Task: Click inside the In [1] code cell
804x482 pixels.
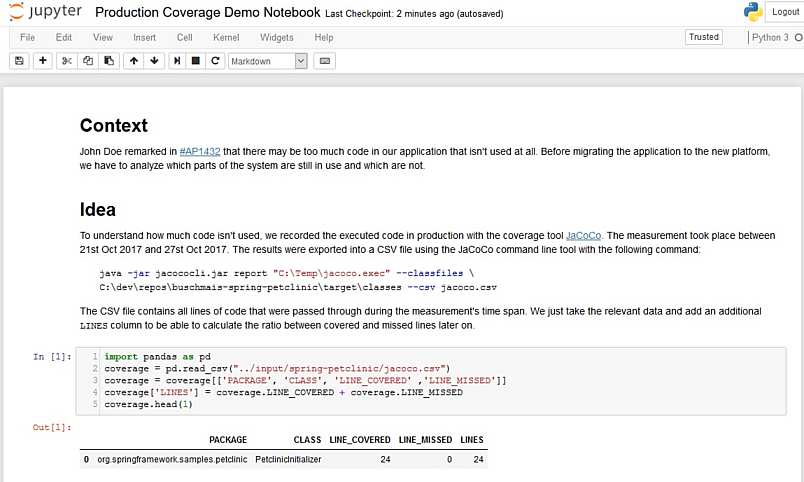Action: (x=431, y=381)
